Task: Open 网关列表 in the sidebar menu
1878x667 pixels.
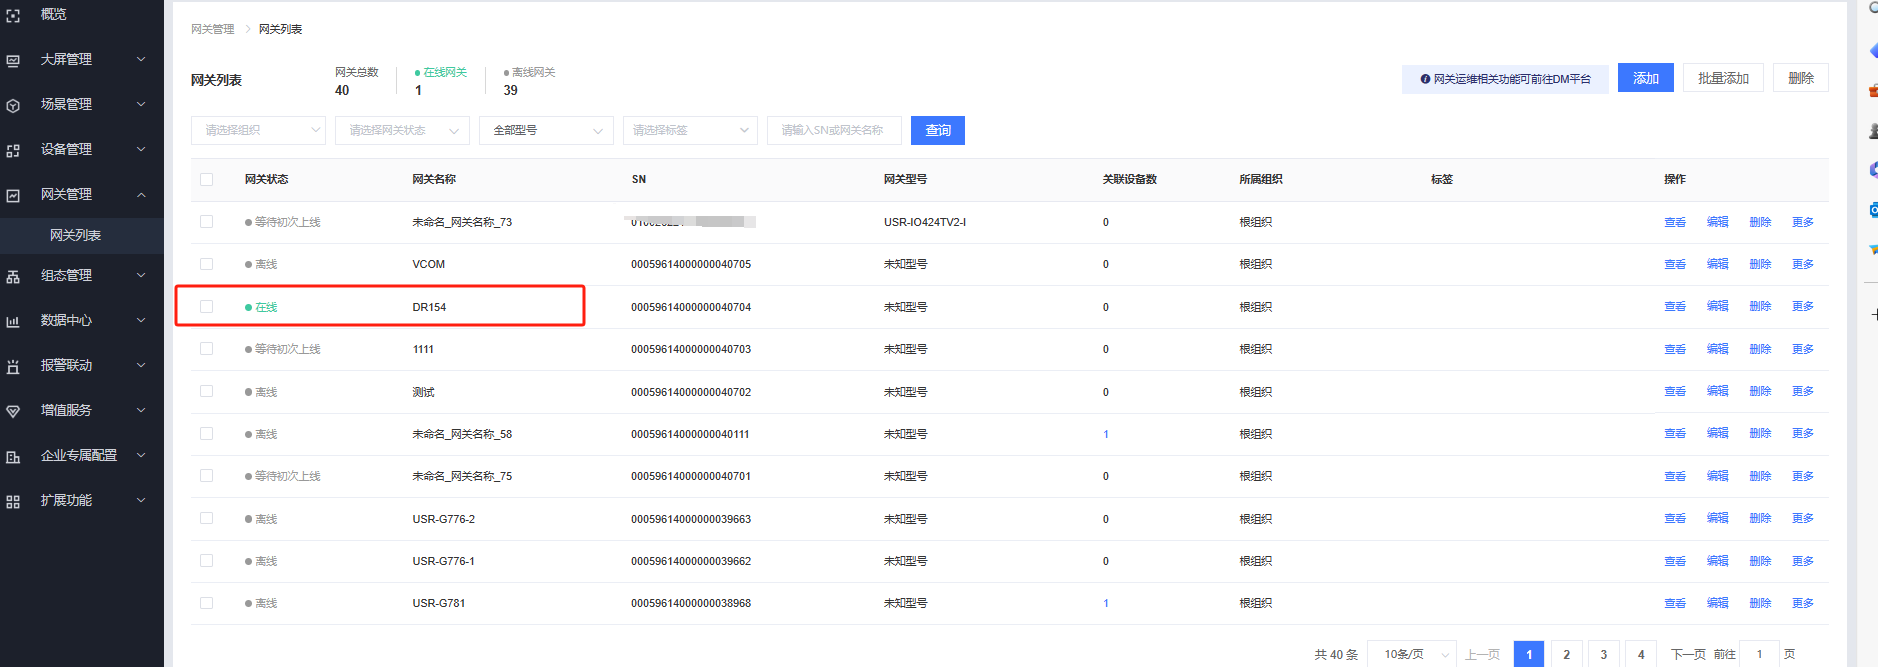Action: point(76,235)
